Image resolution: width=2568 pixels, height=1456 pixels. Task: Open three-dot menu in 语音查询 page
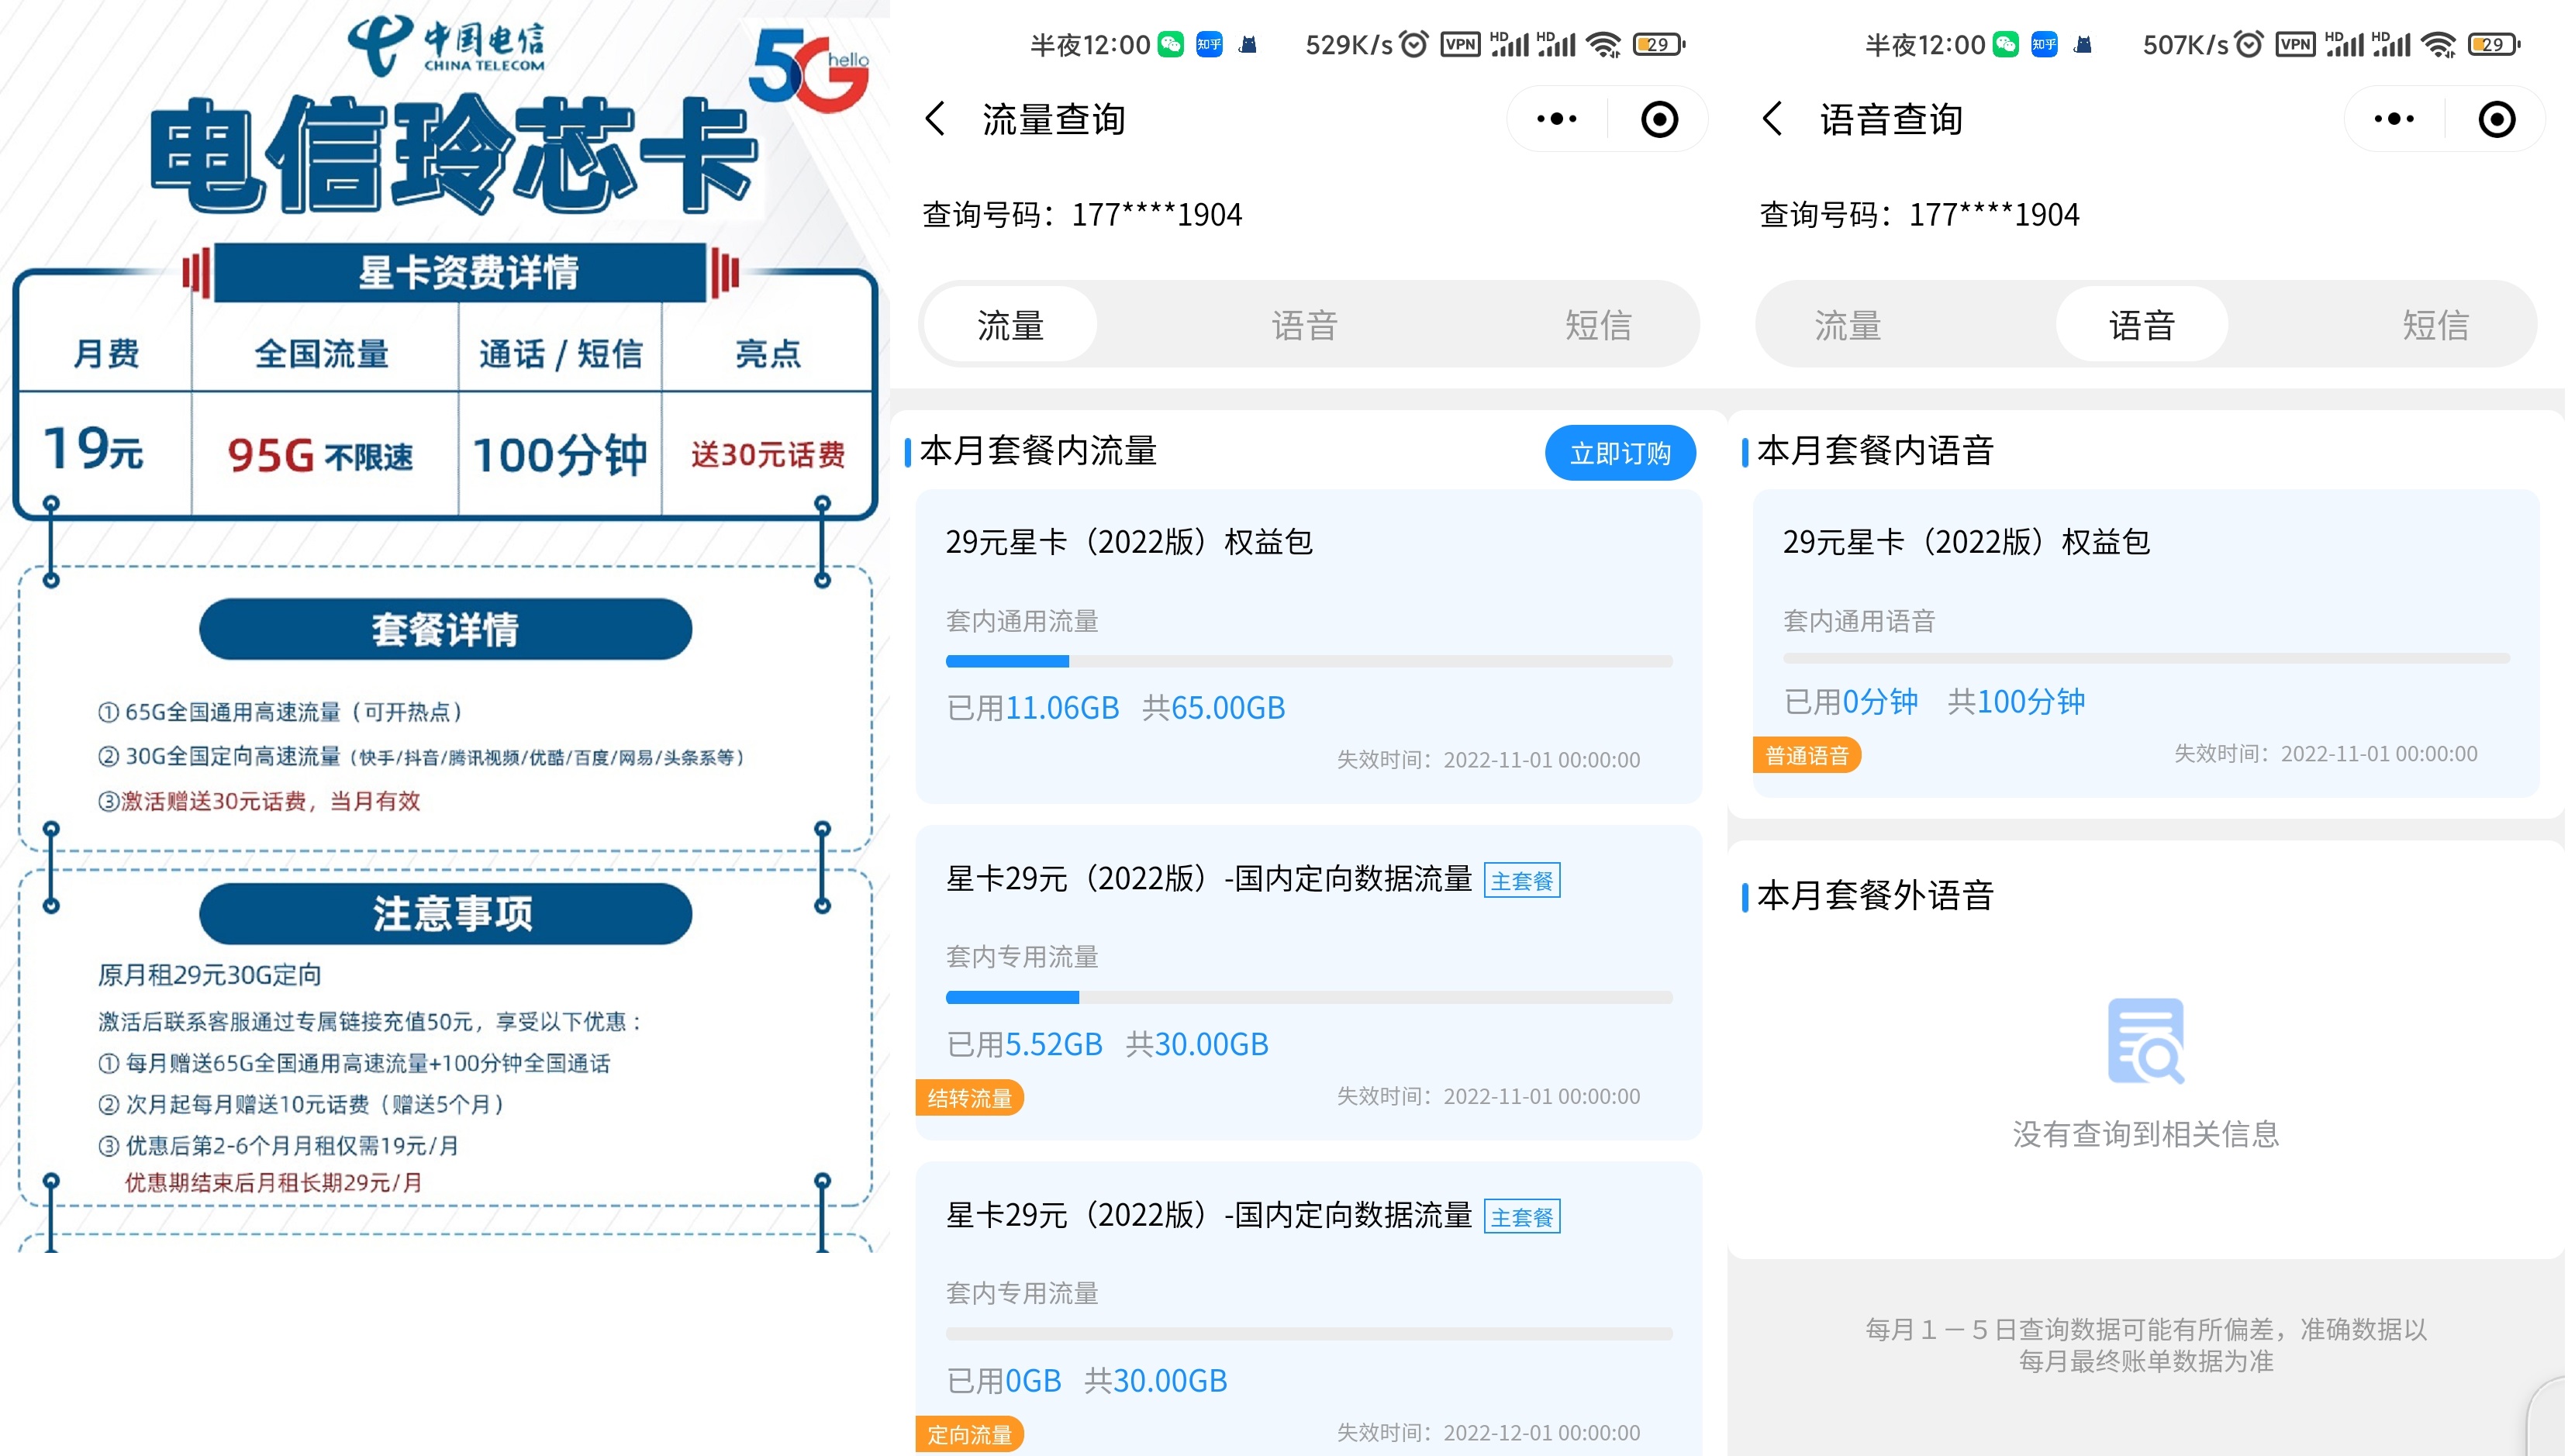[2393, 119]
